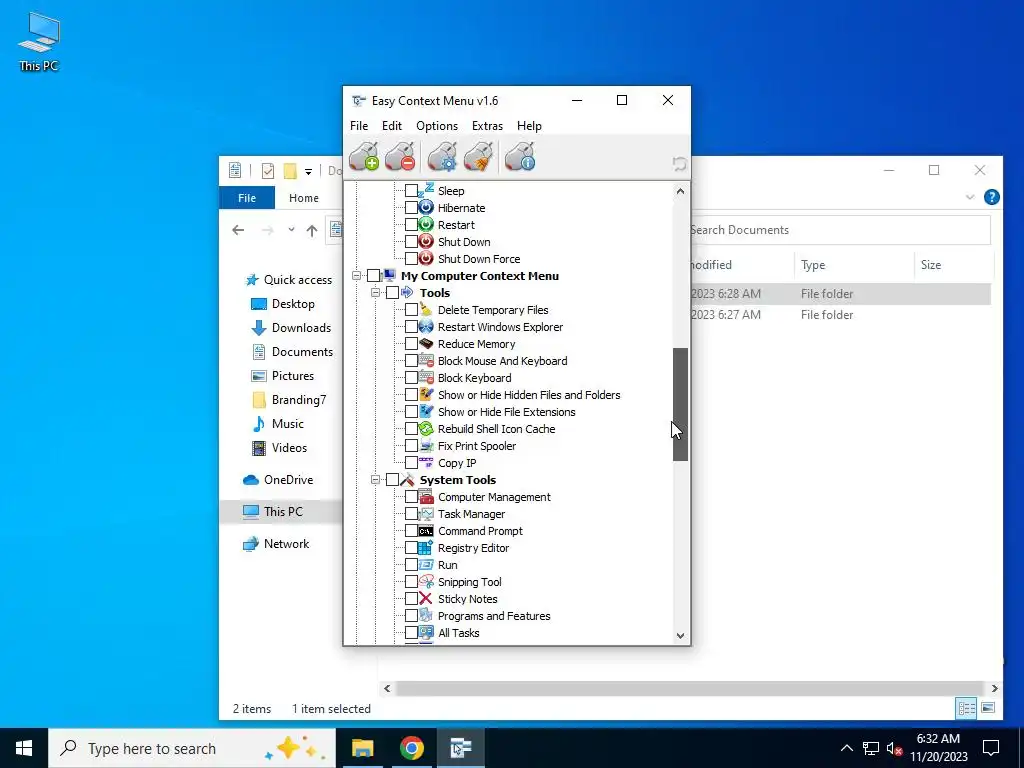Viewport: 1024px width, 768px height.
Task: Click the Computer Management toolbox icon
Action: coord(426,496)
